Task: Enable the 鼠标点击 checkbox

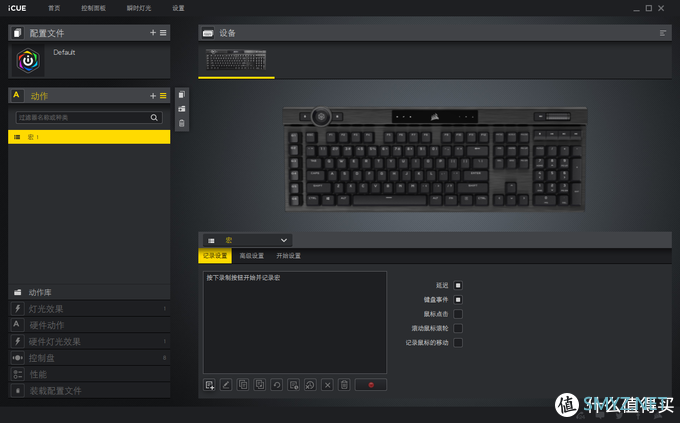Action: tap(458, 314)
